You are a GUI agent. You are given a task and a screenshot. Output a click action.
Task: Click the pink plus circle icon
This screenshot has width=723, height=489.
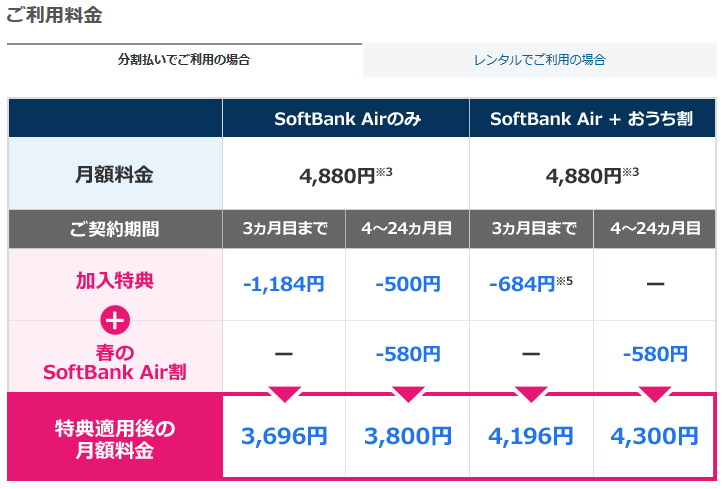115,320
